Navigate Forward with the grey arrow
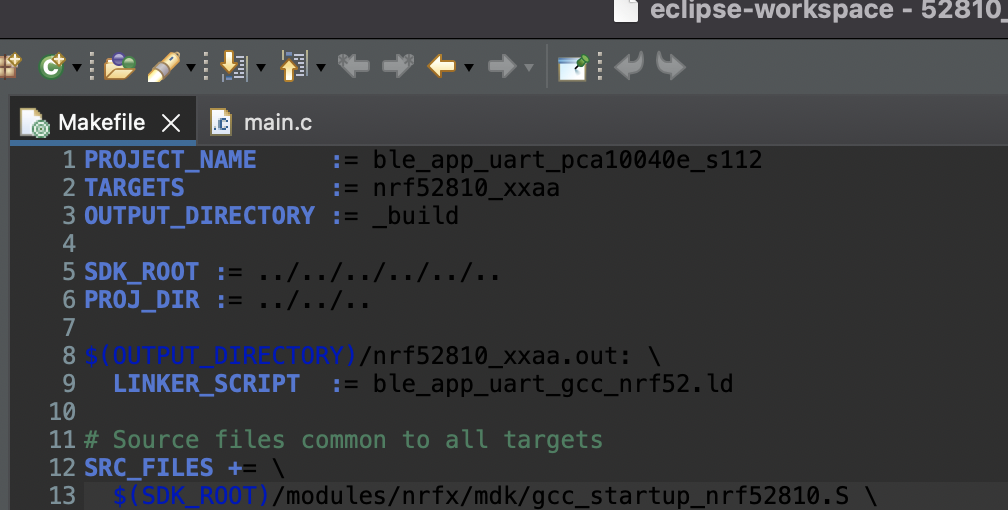 tap(502, 66)
